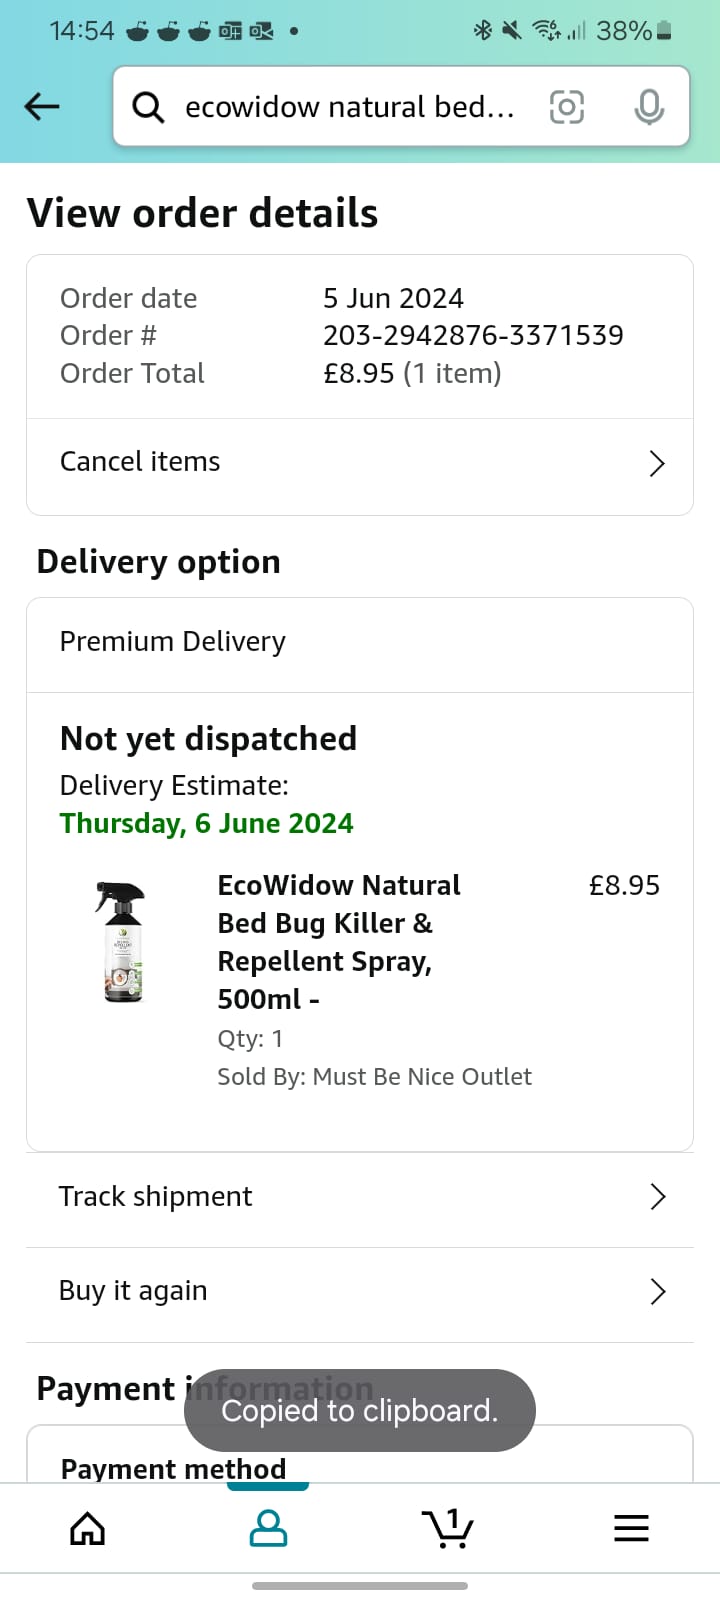Tap the microphone voice search icon
The width and height of the screenshot is (720, 1600).
point(649,107)
